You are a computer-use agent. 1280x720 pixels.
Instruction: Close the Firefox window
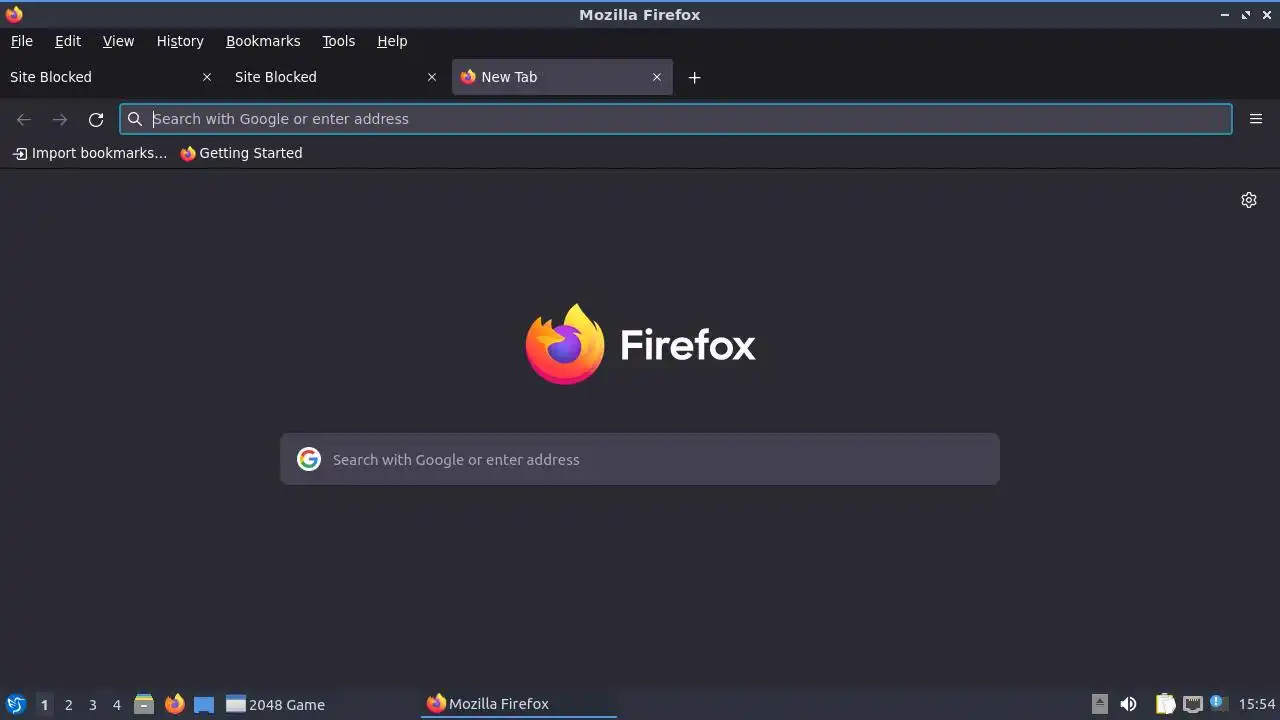(1266, 15)
